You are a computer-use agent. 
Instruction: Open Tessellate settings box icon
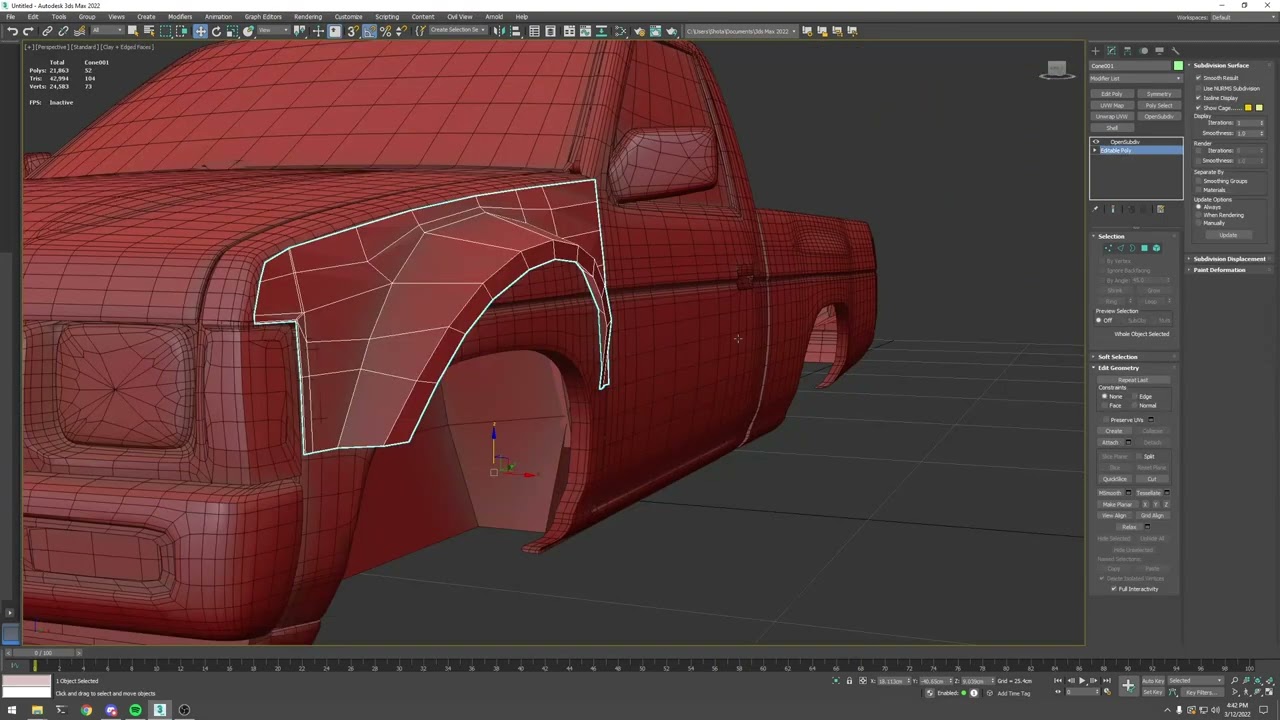(1167, 493)
